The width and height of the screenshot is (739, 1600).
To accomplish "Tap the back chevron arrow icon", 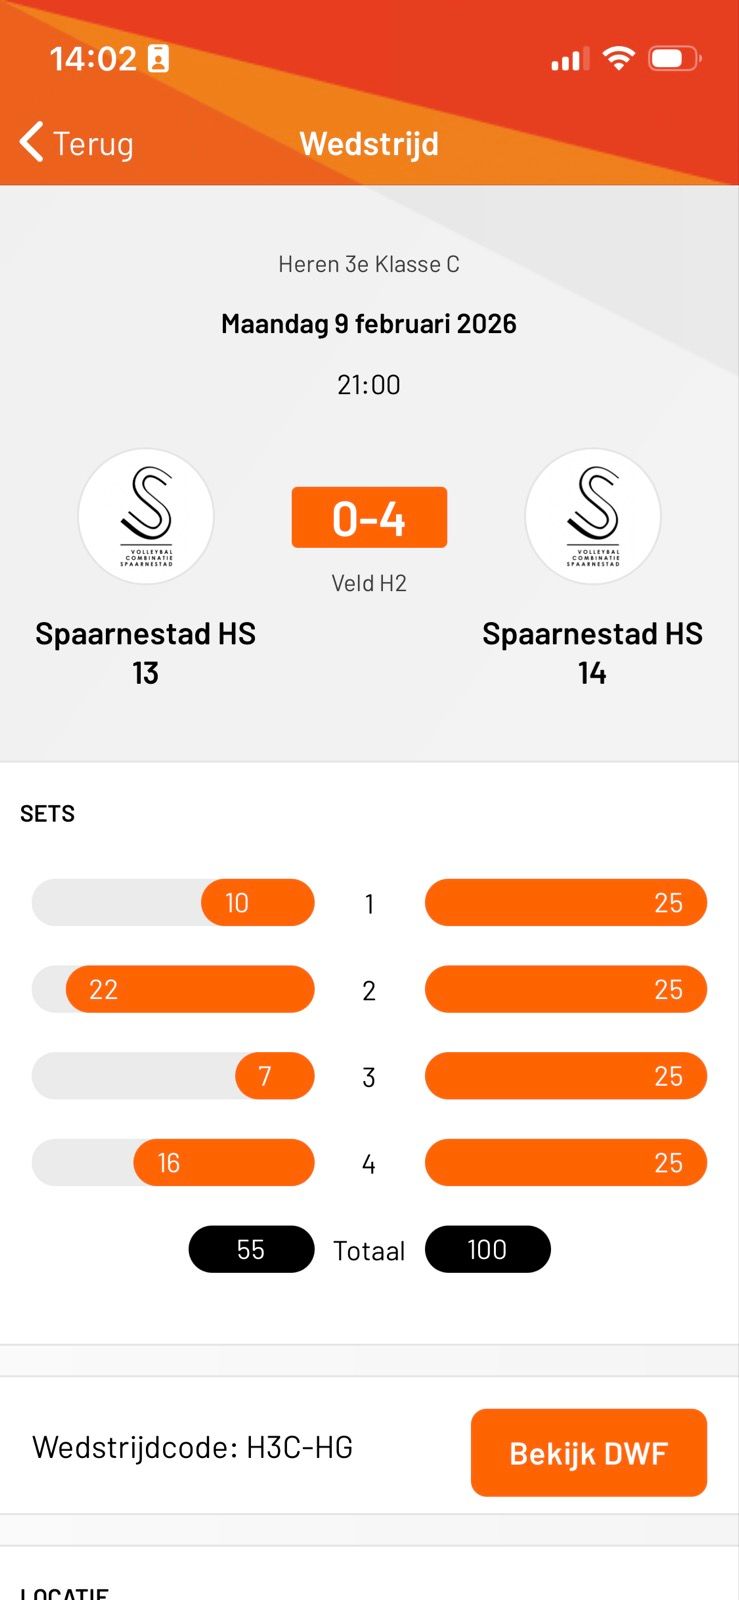I will pos(32,142).
